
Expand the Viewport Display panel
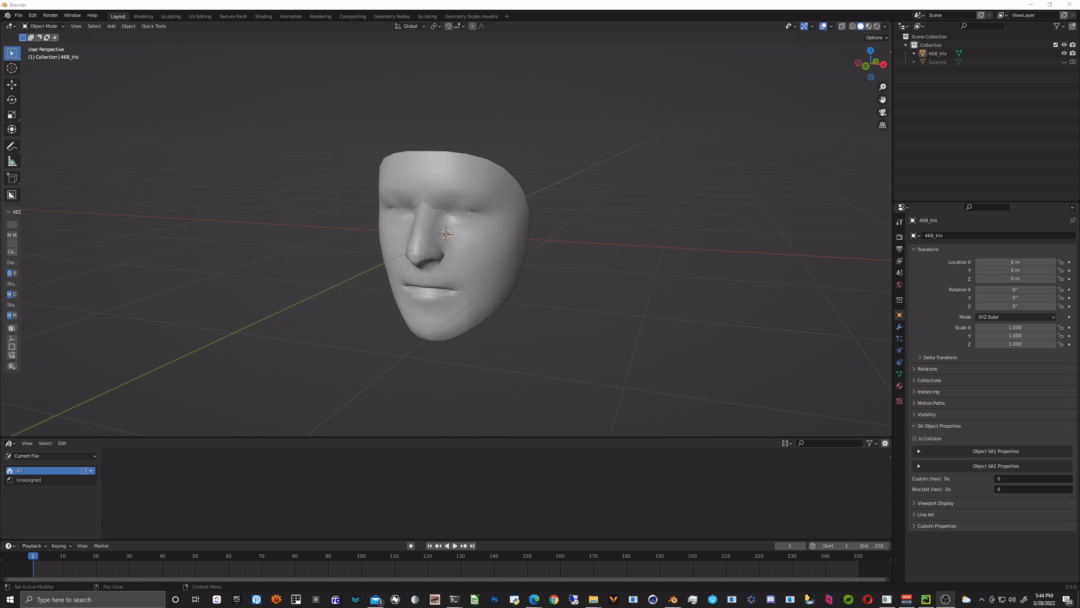(935, 503)
